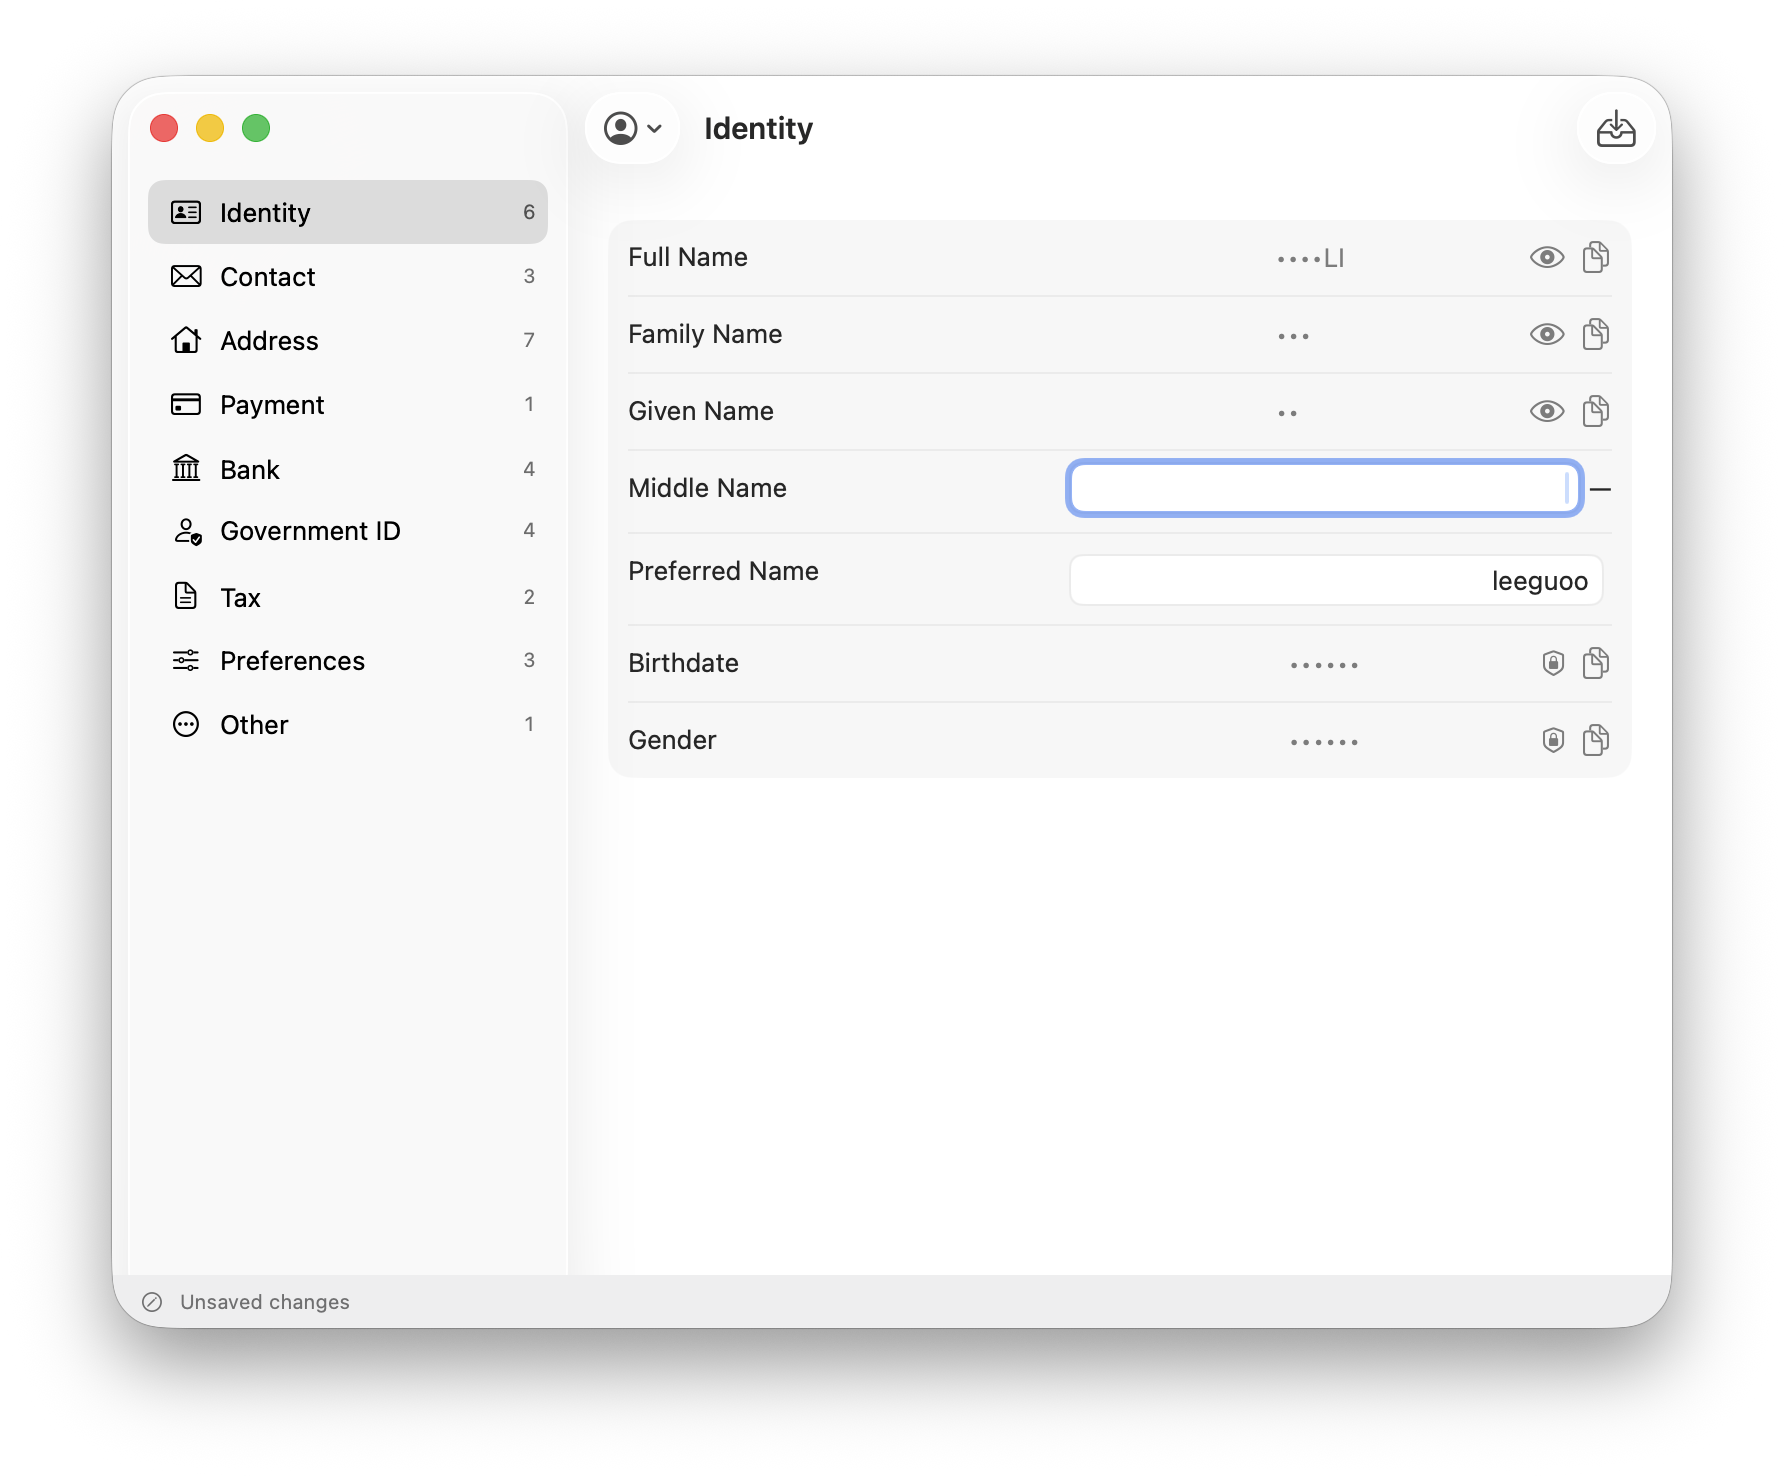Click the masked Family Name dots
The width and height of the screenshot is (1784, 1476).
coord(1293,336)
